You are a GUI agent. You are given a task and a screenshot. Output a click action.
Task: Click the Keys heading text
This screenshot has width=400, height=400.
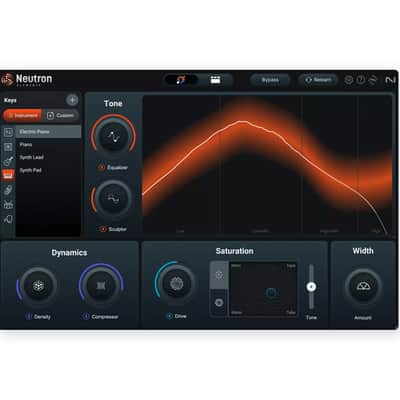pos(10,100)
